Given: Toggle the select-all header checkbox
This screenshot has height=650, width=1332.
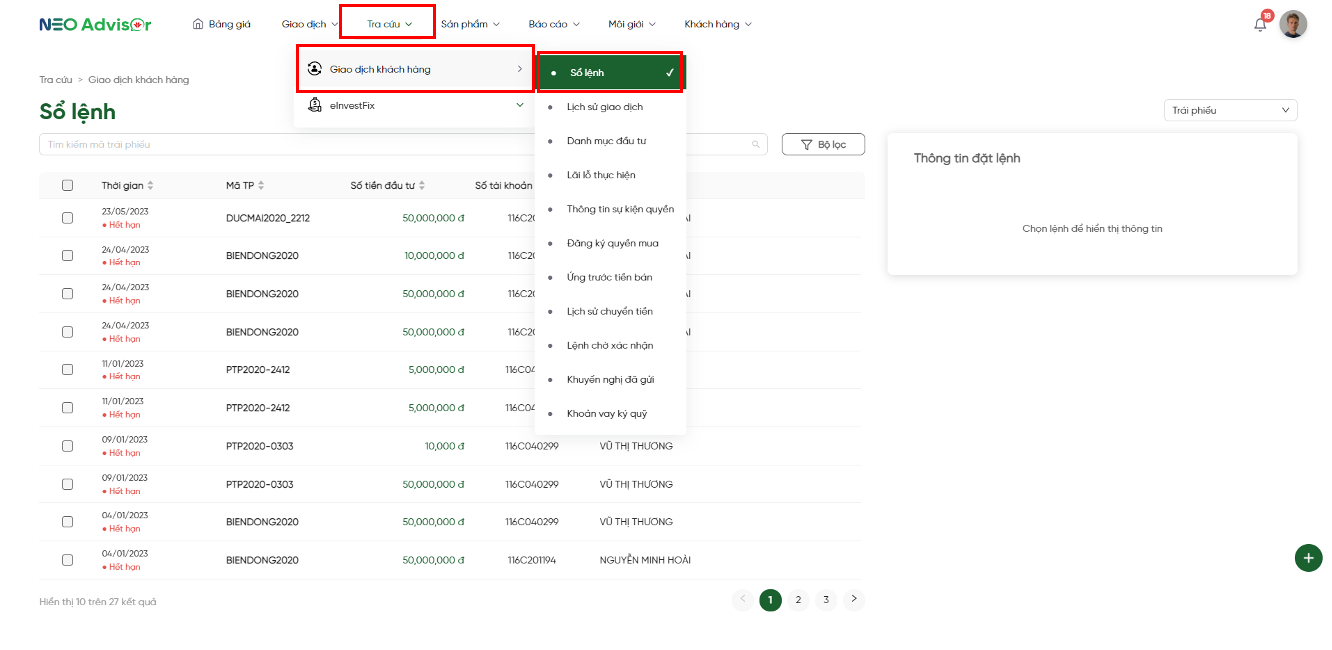Looking at the screenshot, I should 67,185.
